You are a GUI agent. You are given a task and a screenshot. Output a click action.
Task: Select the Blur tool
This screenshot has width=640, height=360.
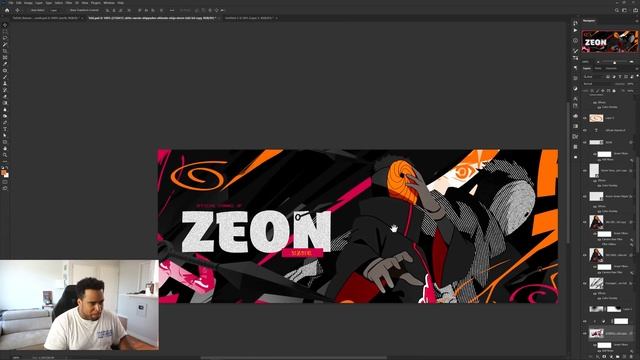(5, 109)
